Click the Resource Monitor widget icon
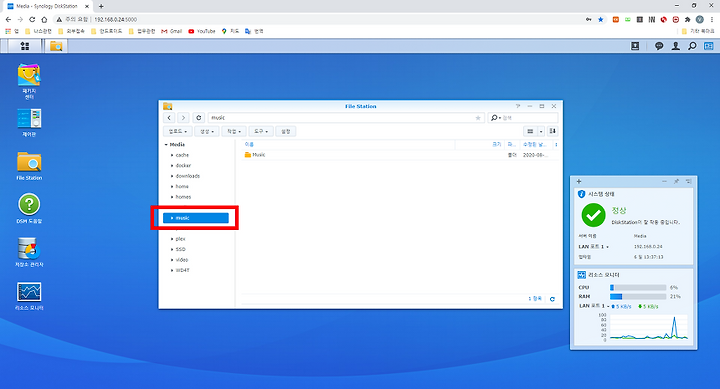The height and width of the screenshot is (389, 720). (581, 275)
